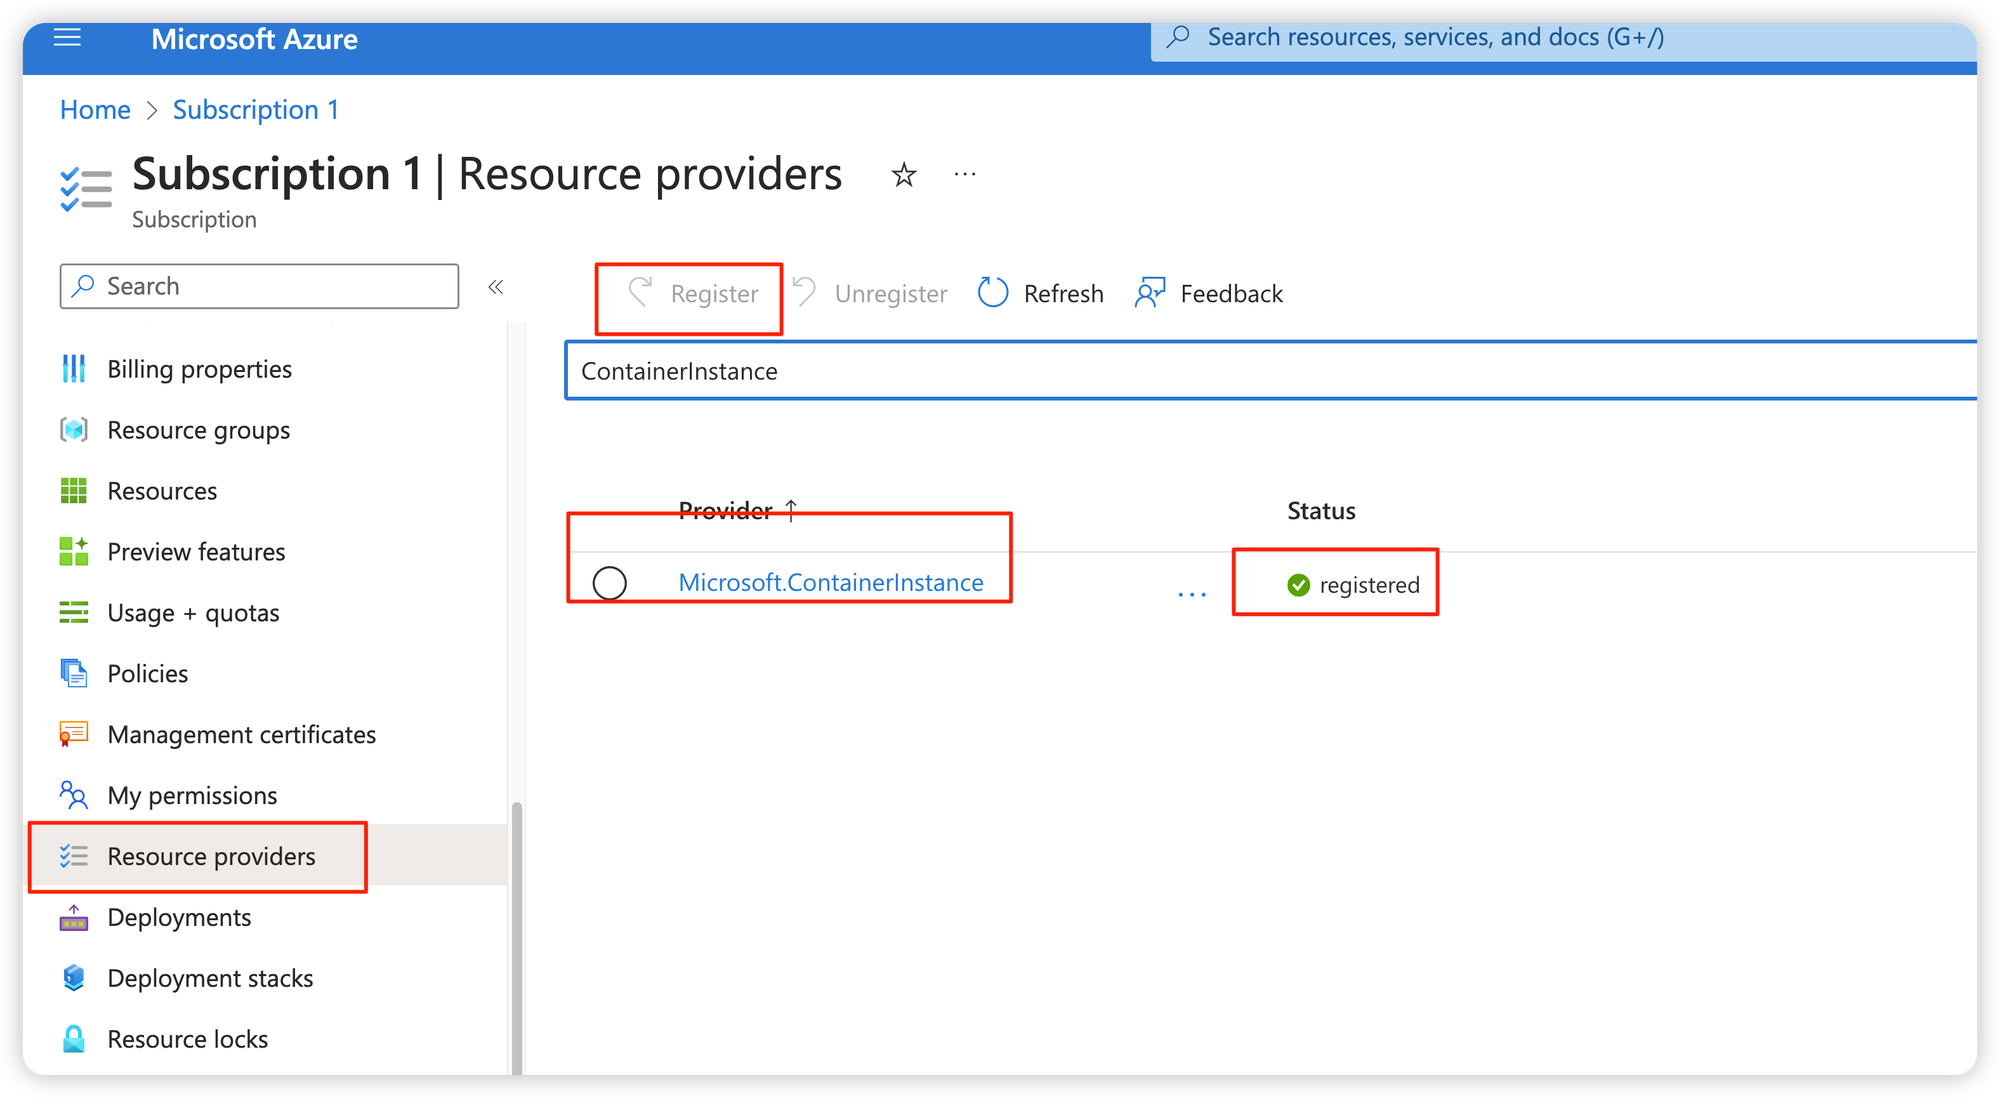Click the Management certificates icon

74,734
